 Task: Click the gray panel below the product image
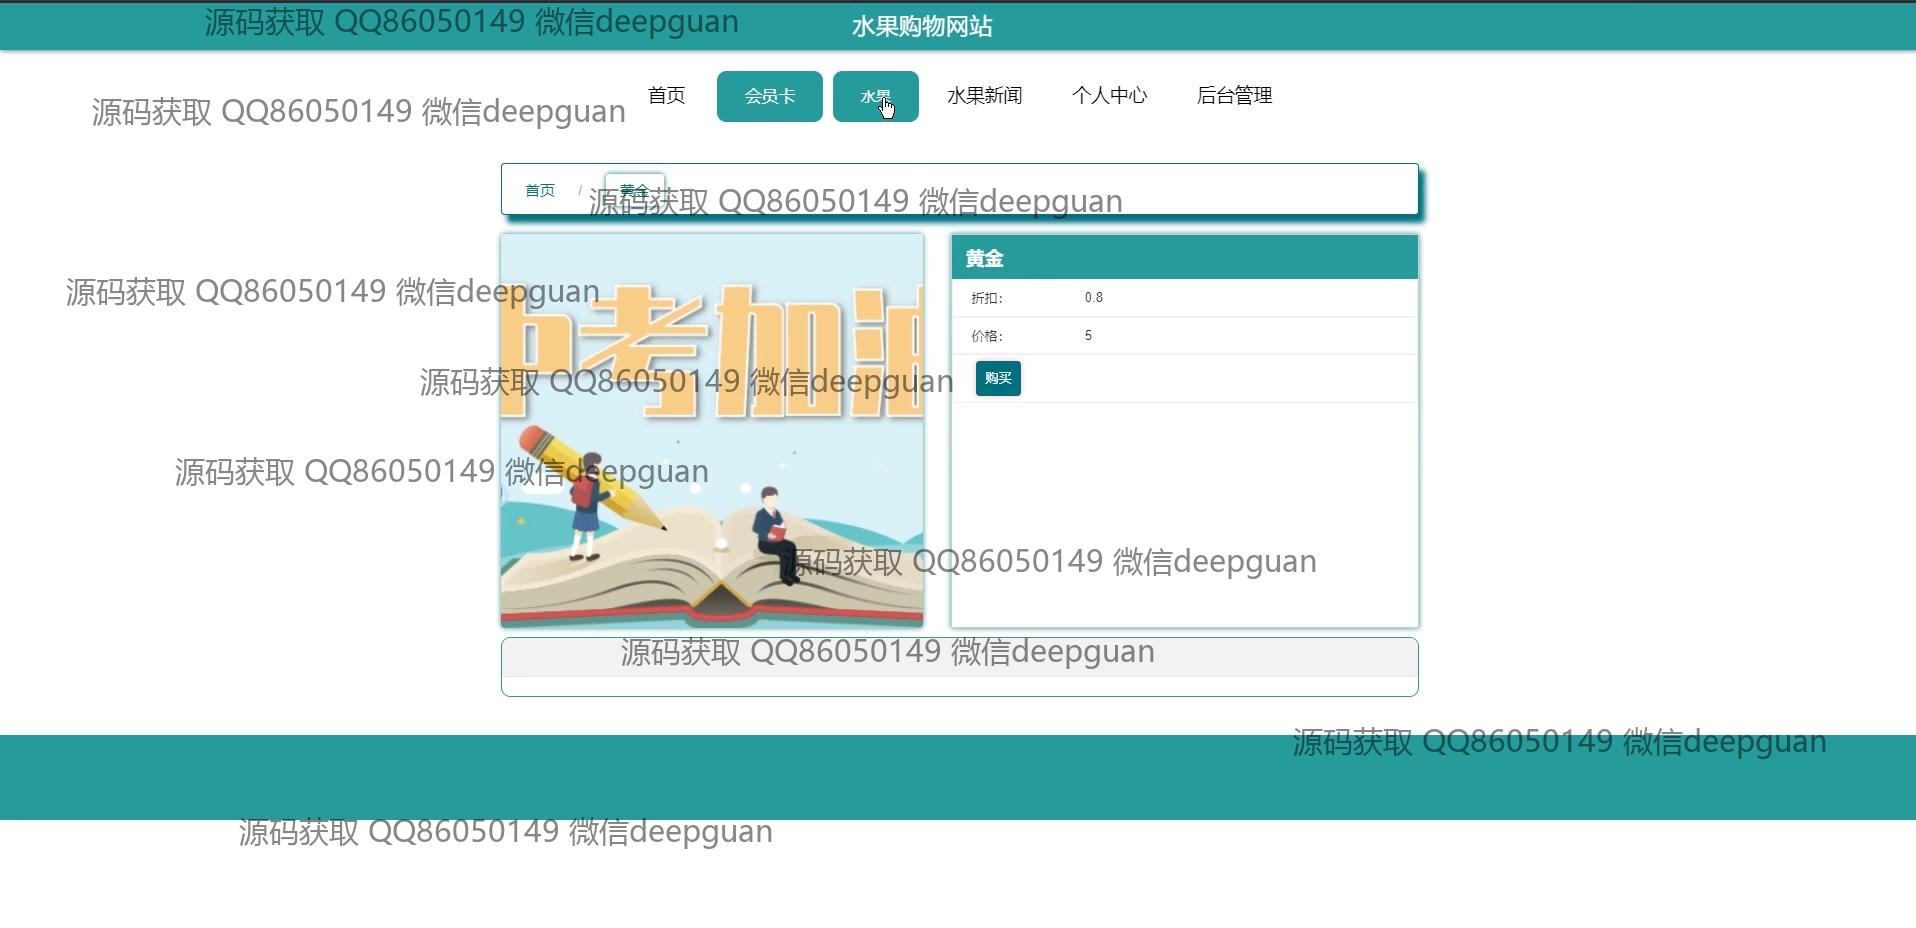click(x=959, y=666)
